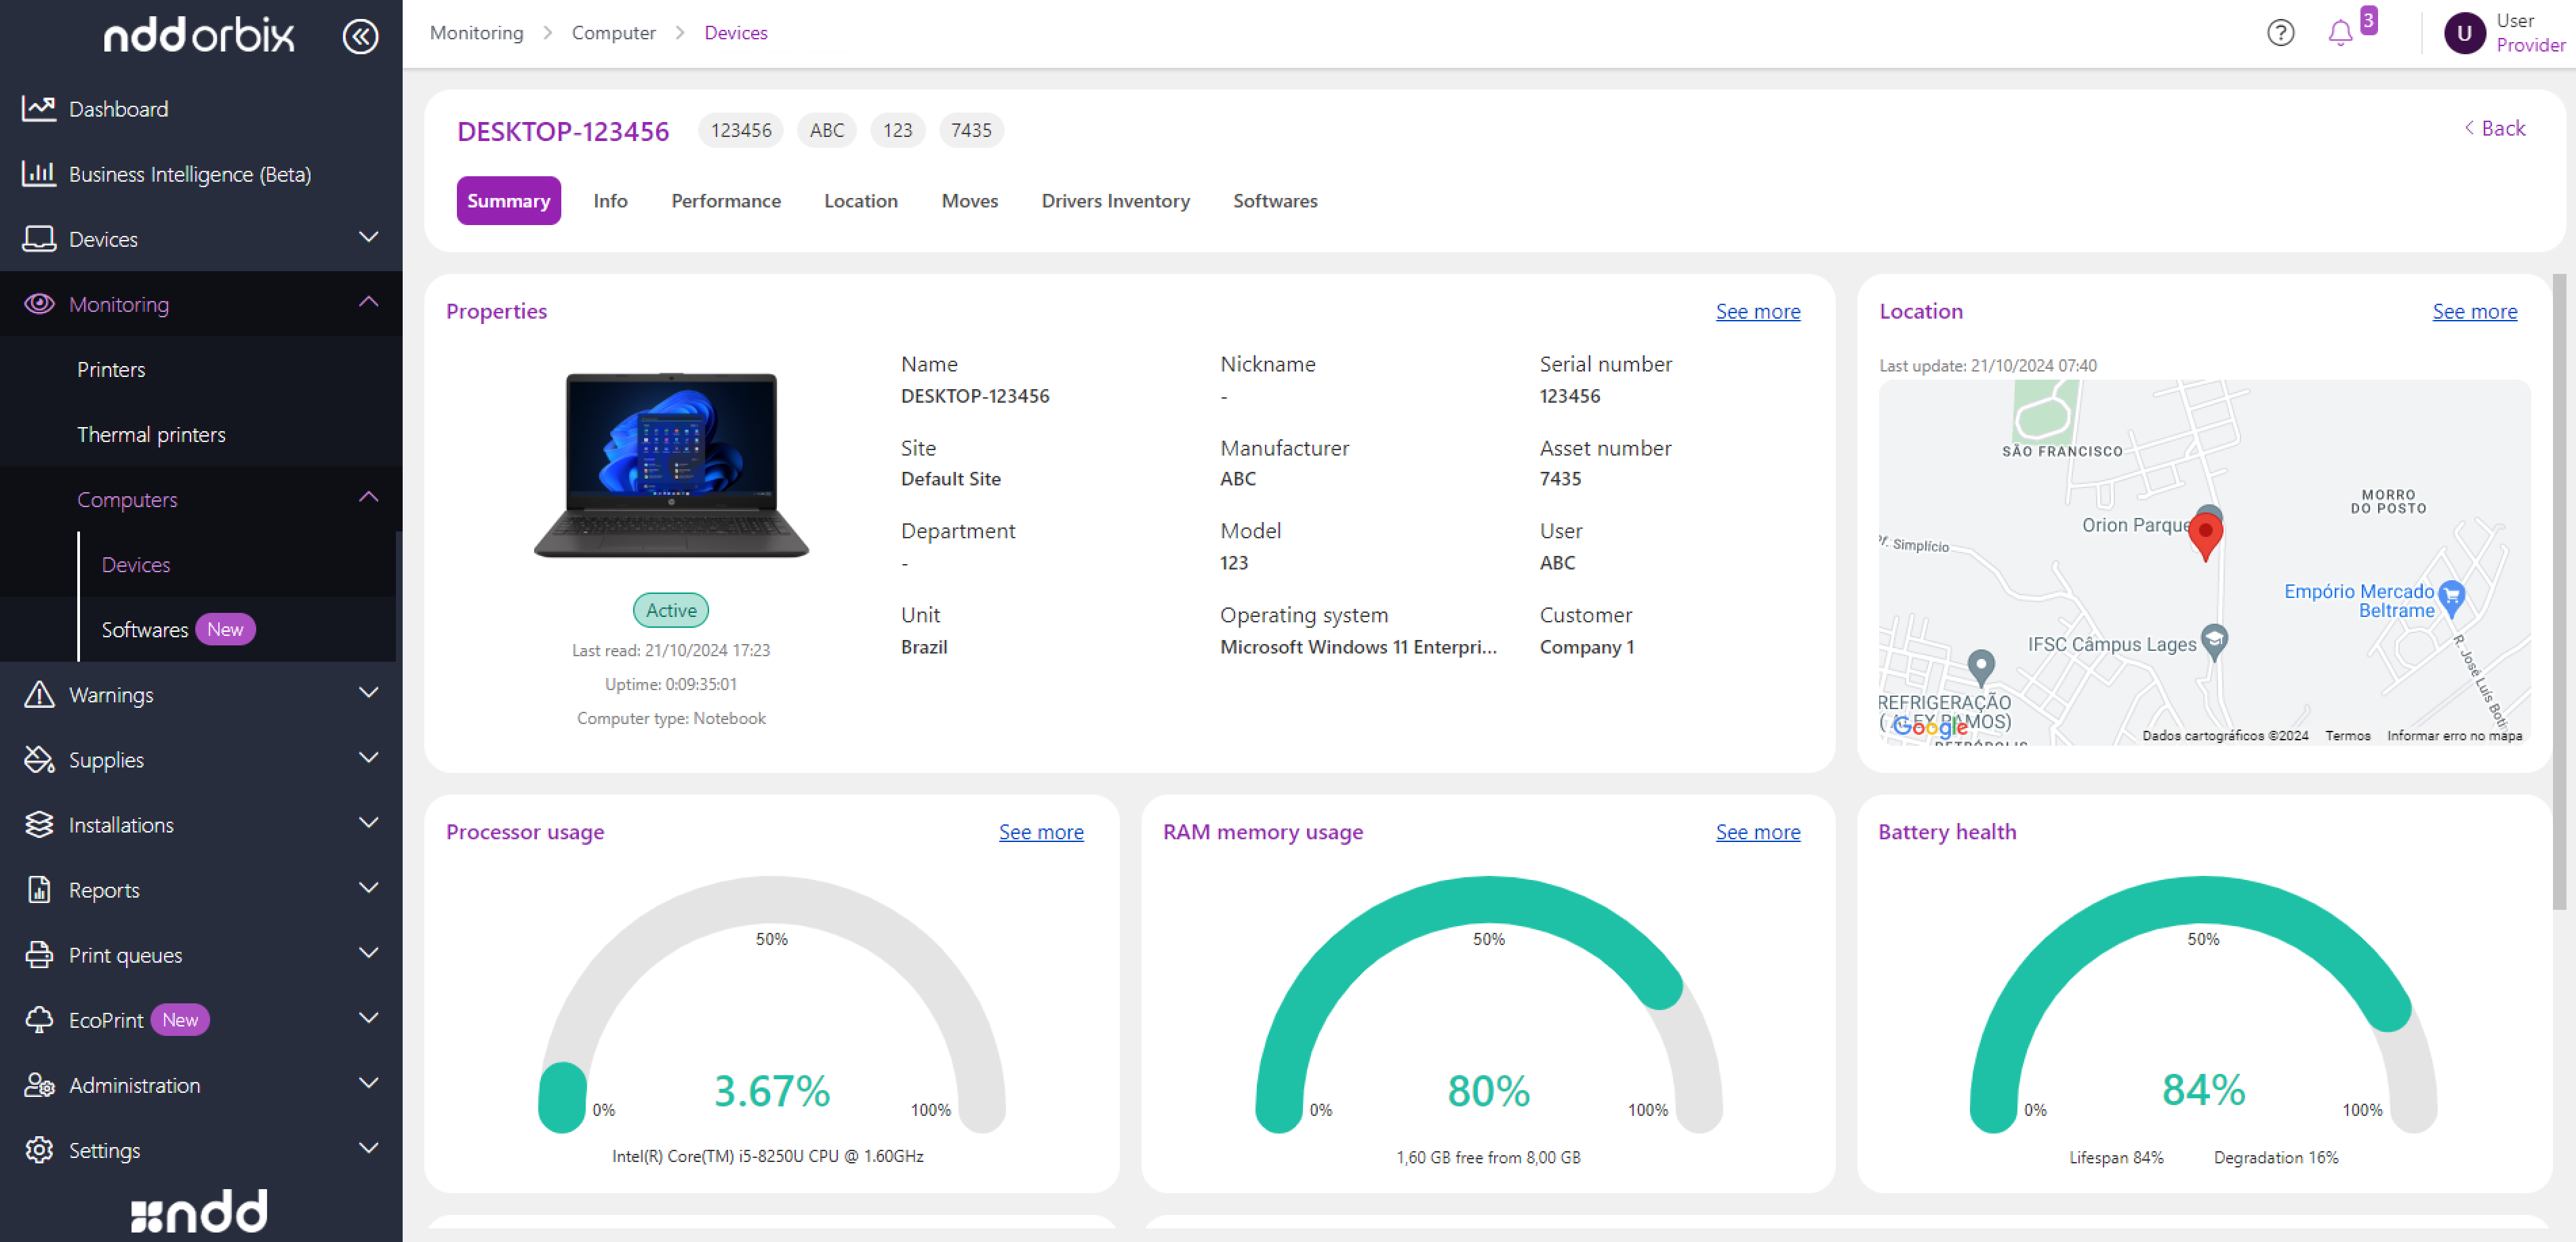Collapse the Monitoring menu chevron

368,302
